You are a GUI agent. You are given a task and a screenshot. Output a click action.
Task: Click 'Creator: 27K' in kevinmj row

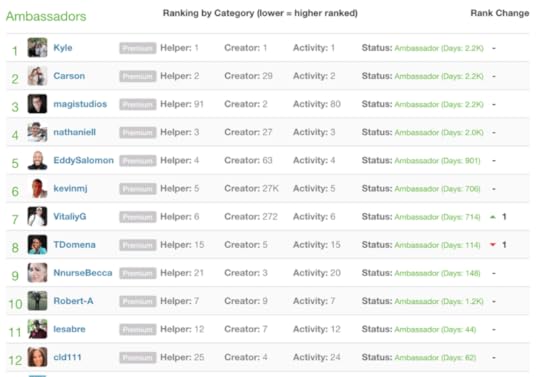point(251,189)
